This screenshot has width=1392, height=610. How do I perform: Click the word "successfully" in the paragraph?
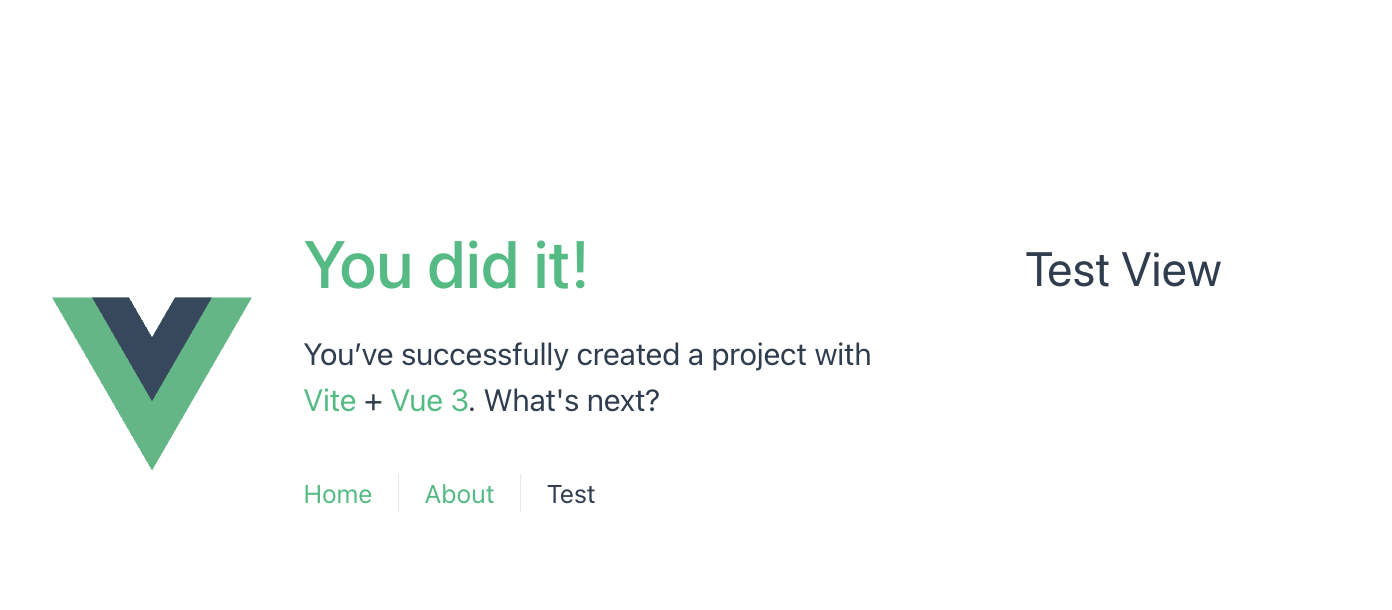coord(486,355)
